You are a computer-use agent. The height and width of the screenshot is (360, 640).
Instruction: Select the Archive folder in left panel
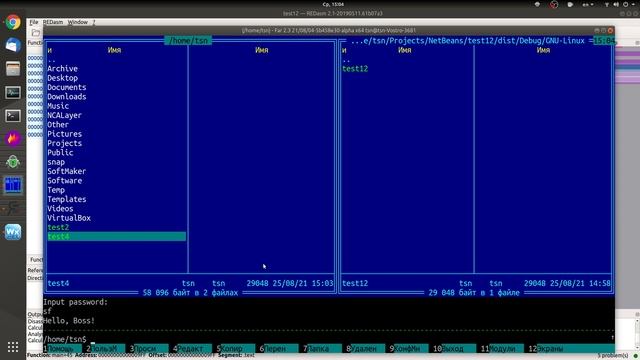(x=62, y=69)
